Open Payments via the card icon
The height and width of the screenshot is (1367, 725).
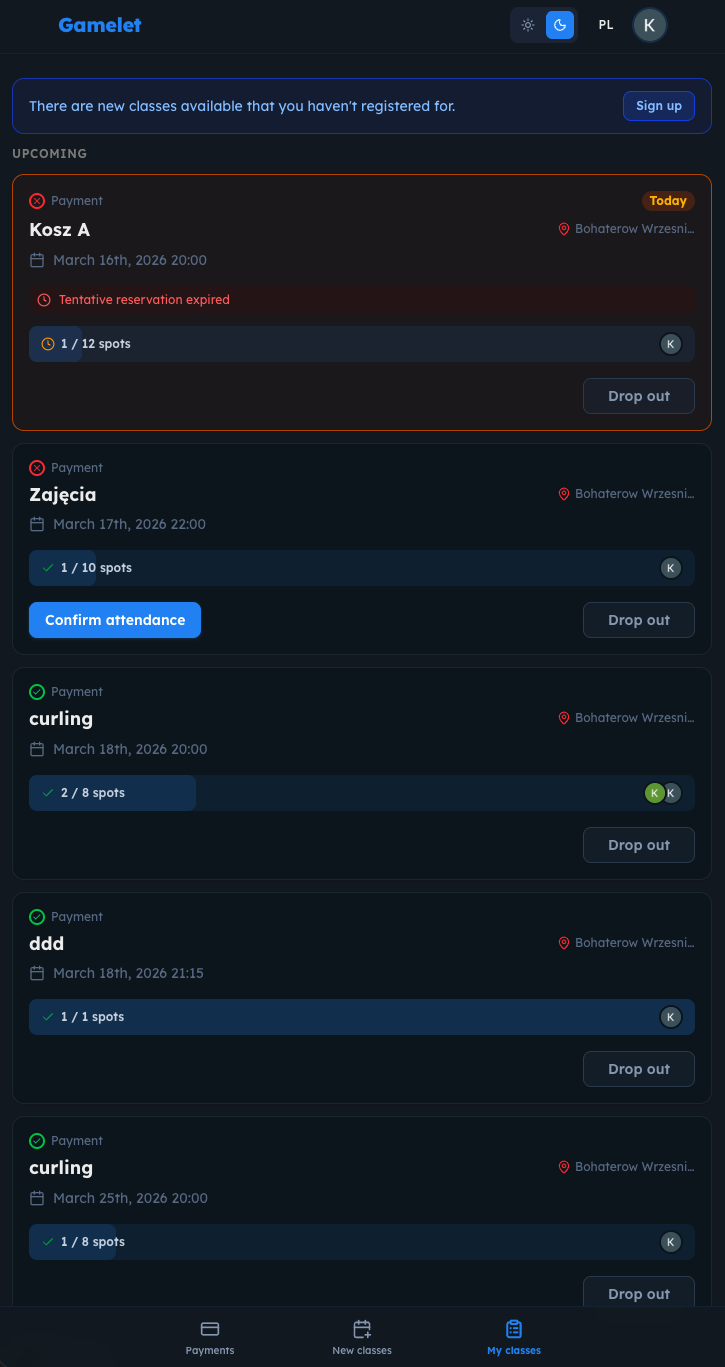click(209, 1328)
